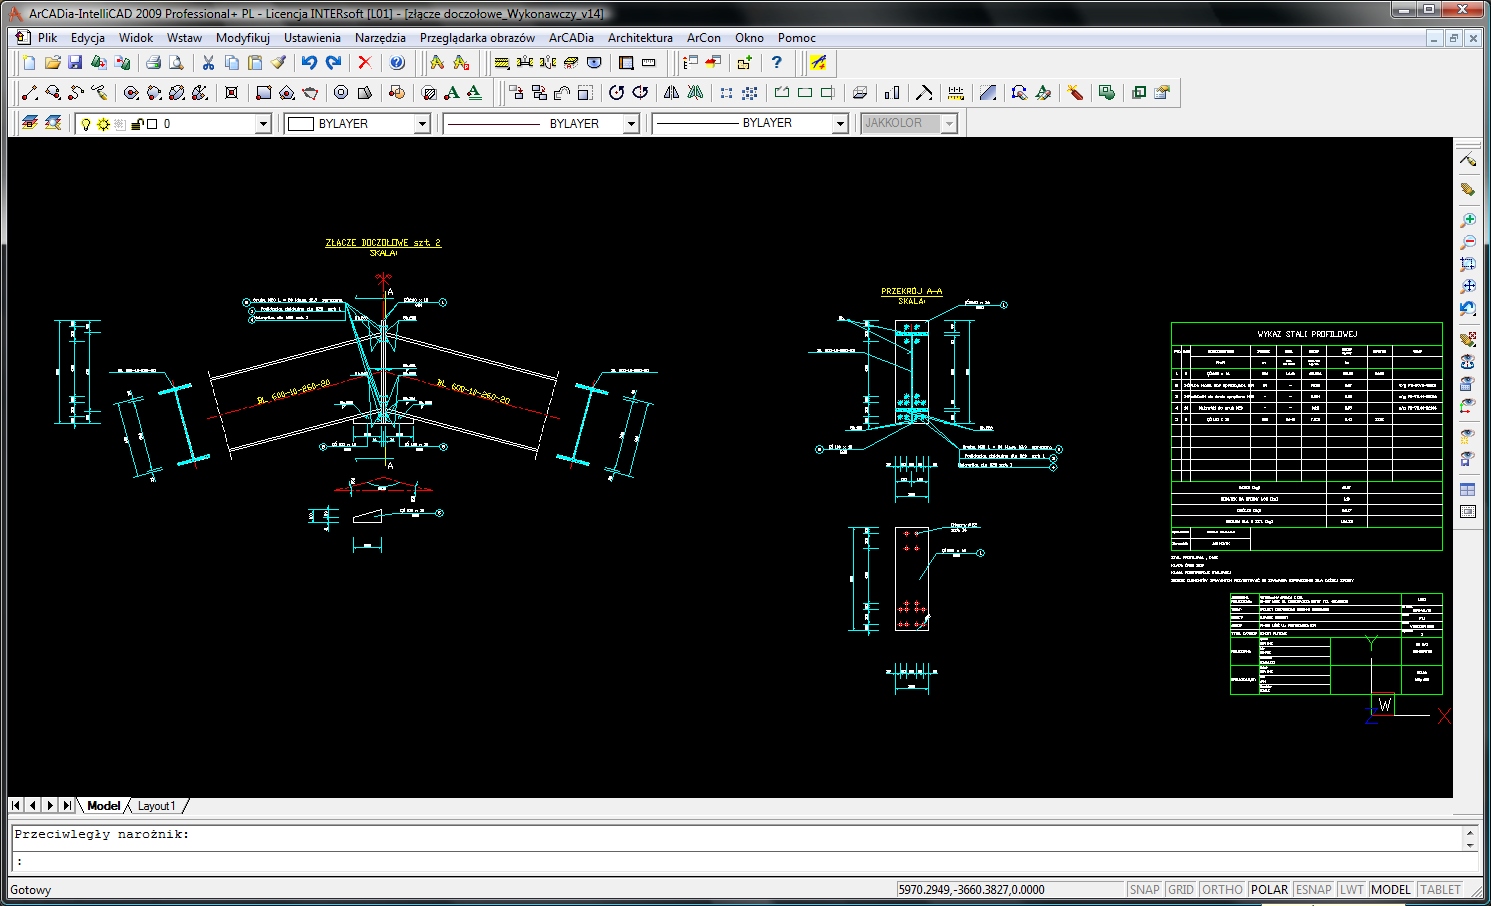
Task: Click the Zoom Out magnifier icon
Action: 1467,242
